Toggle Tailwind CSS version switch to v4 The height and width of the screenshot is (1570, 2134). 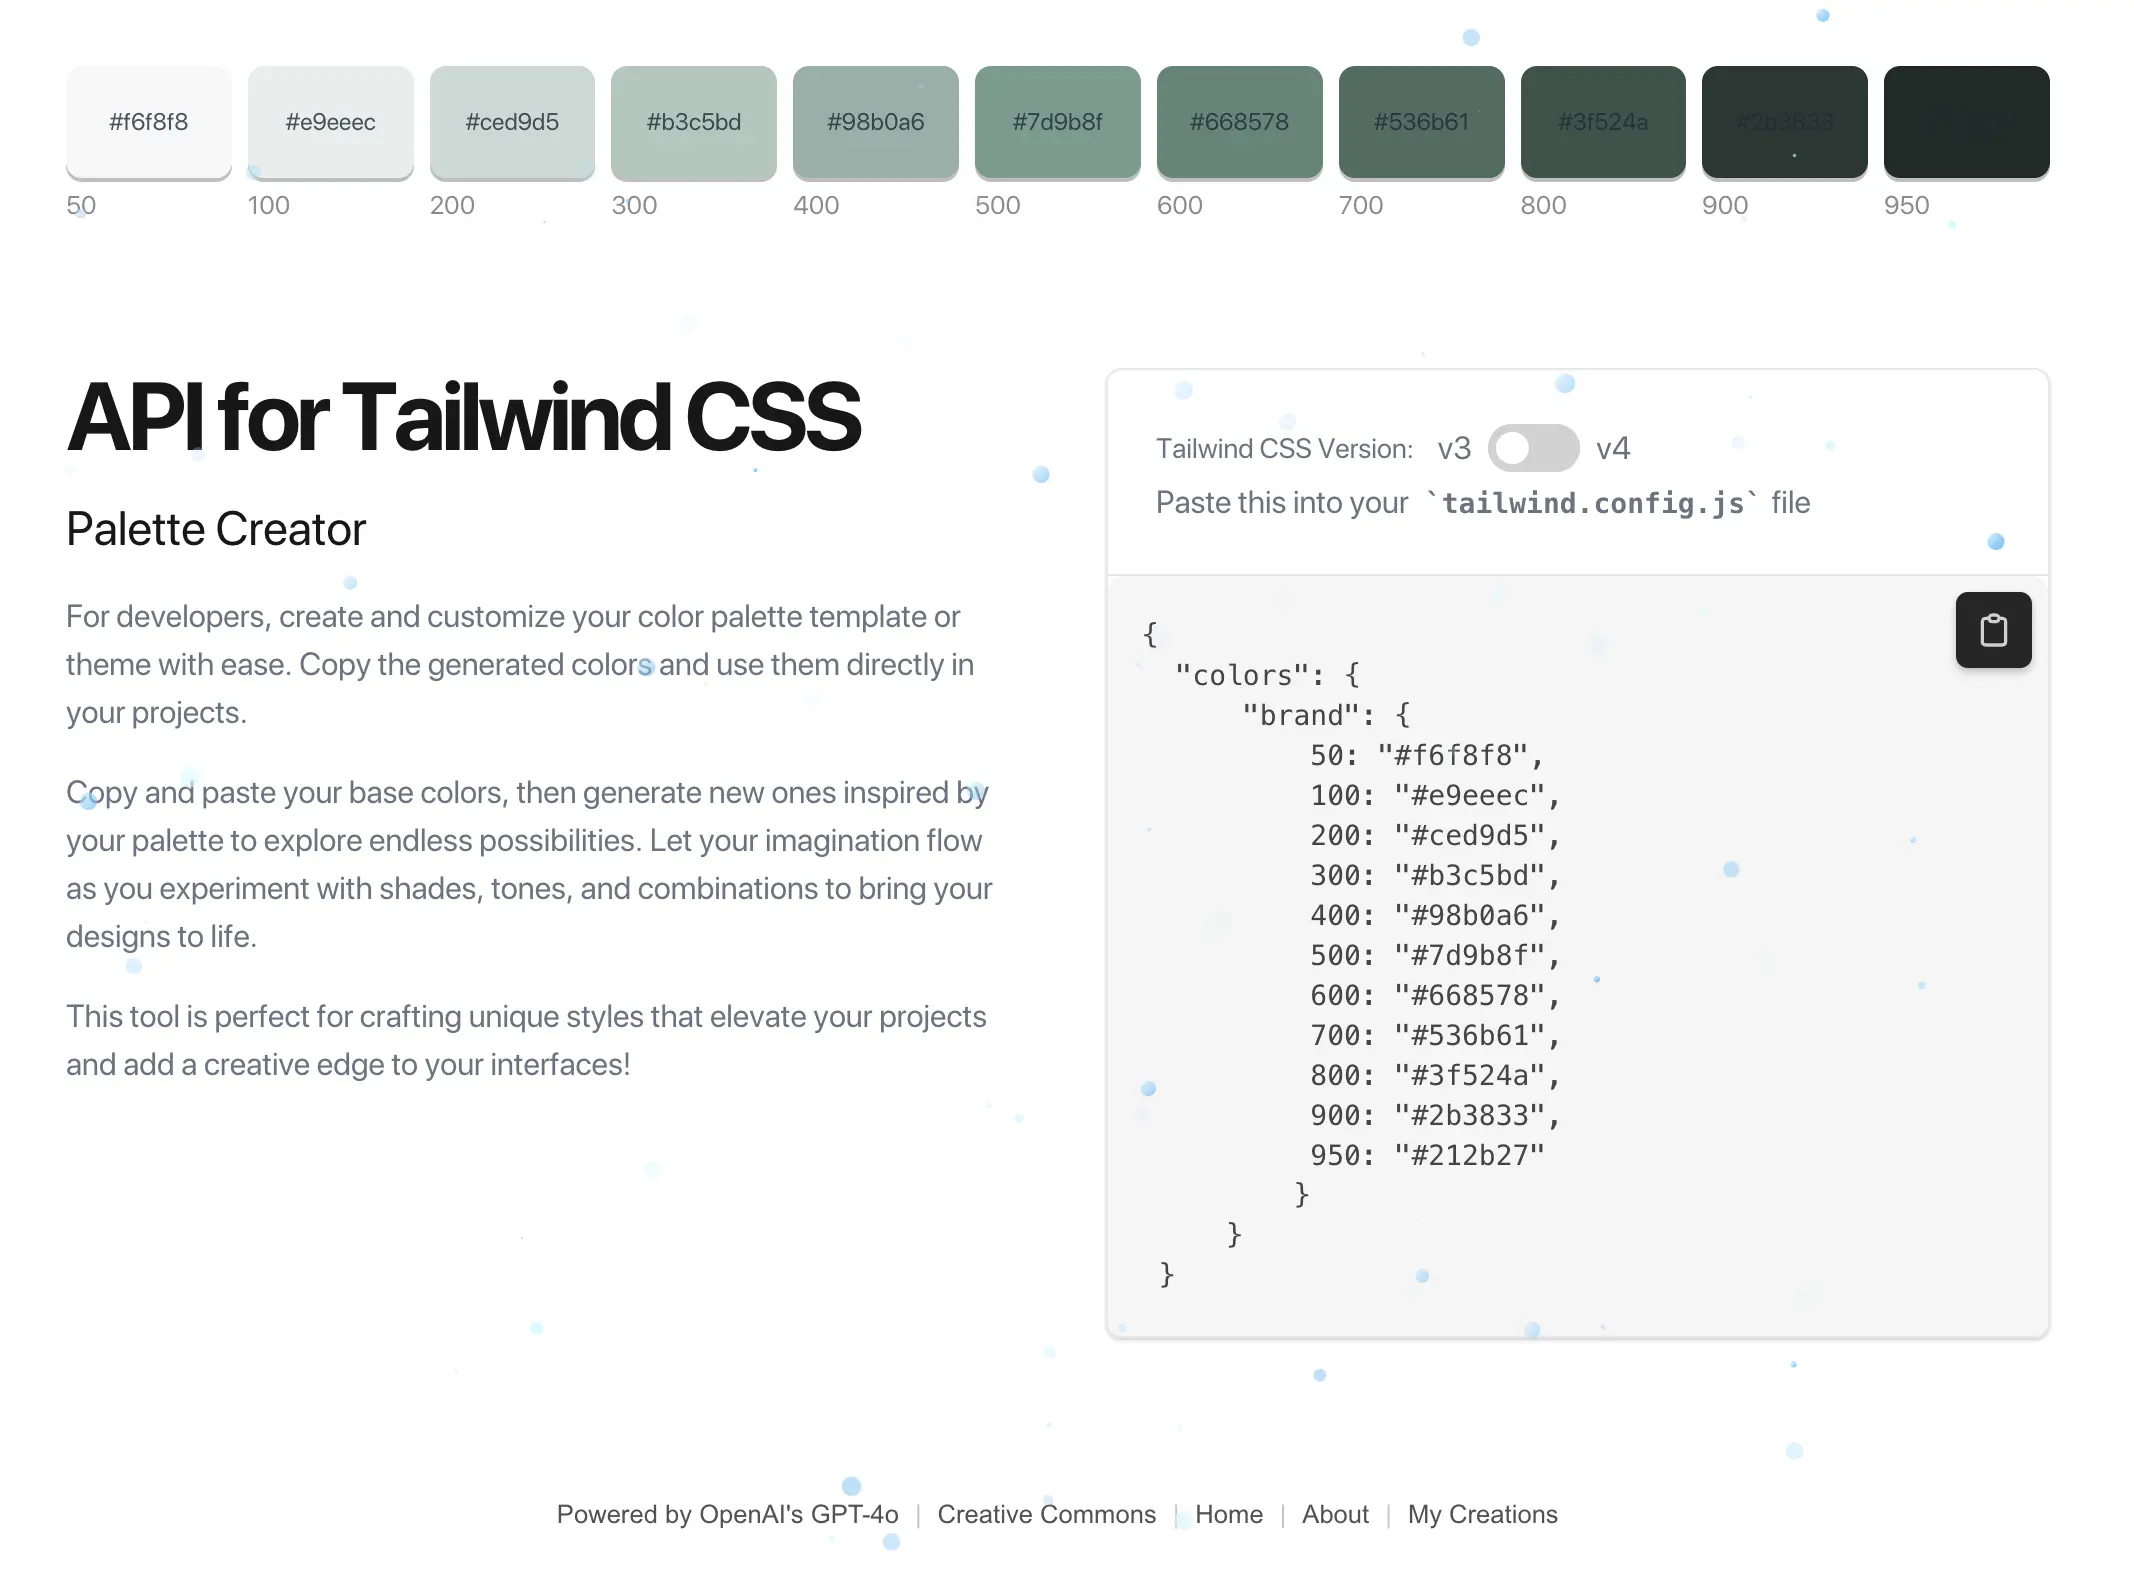tap(1533, 448)
